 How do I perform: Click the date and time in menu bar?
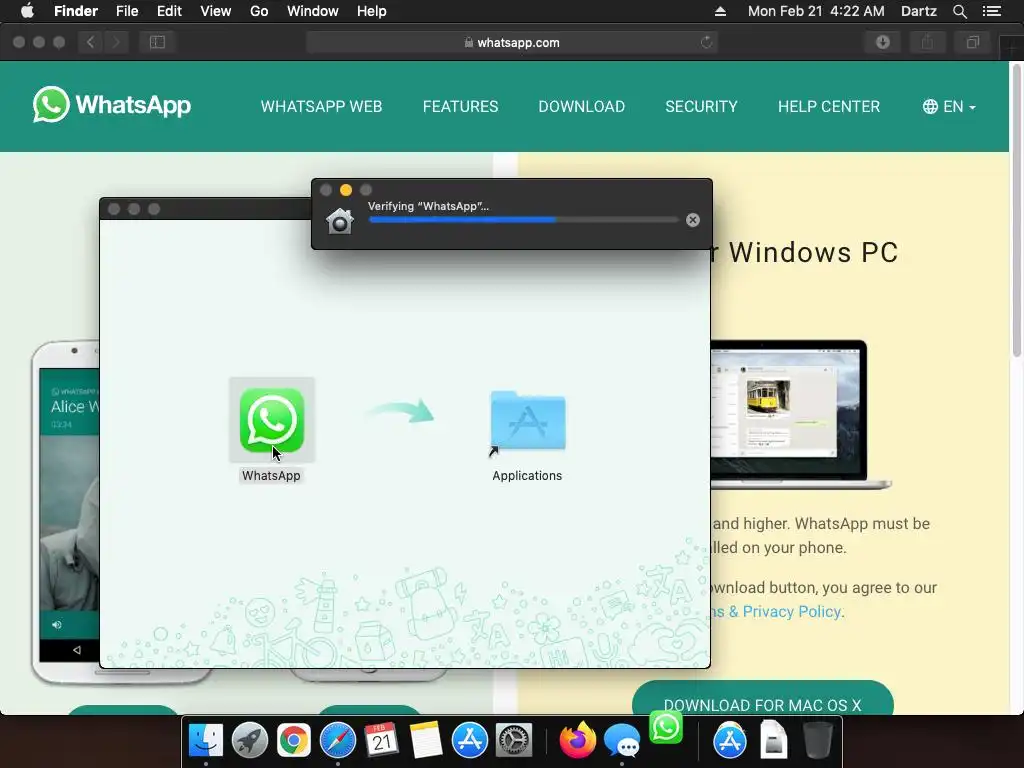tap(816, 11)
